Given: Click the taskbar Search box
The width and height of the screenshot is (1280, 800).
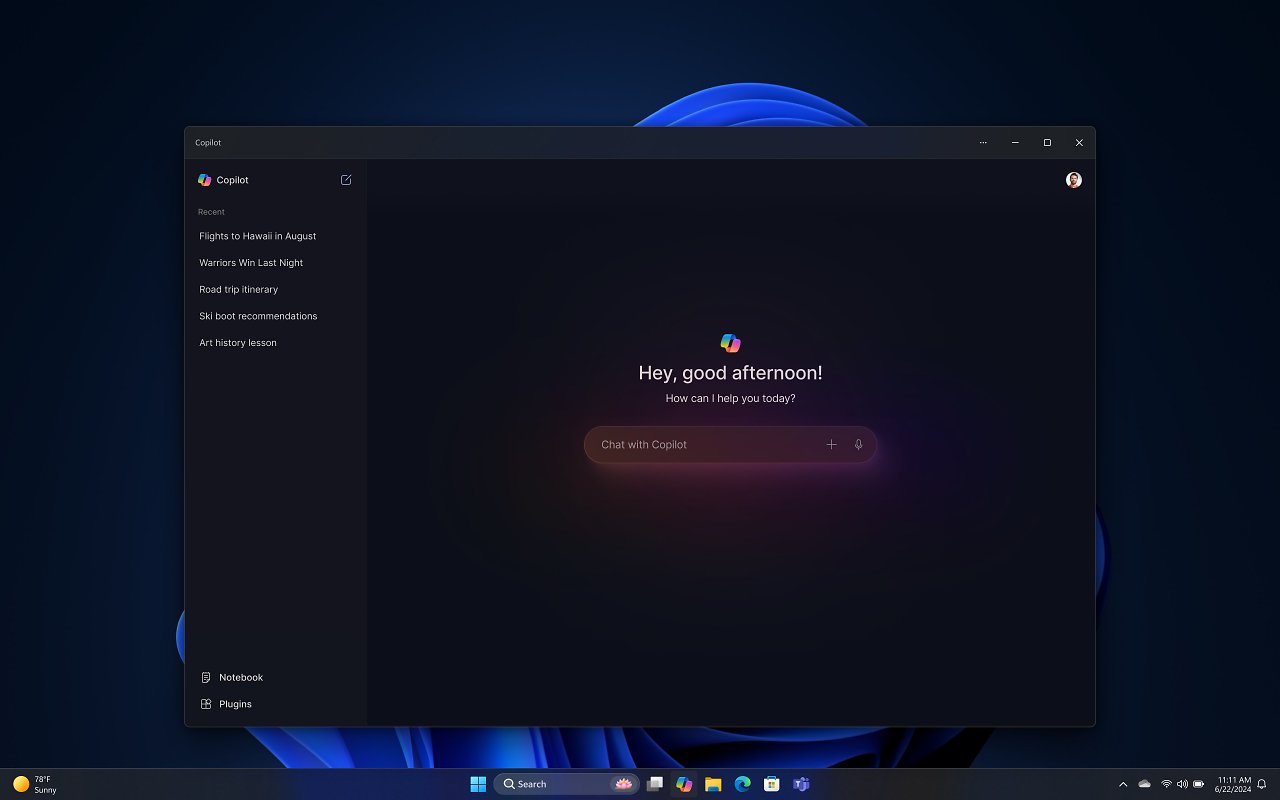Looking at the screenshot, I should tap(567, 784).
